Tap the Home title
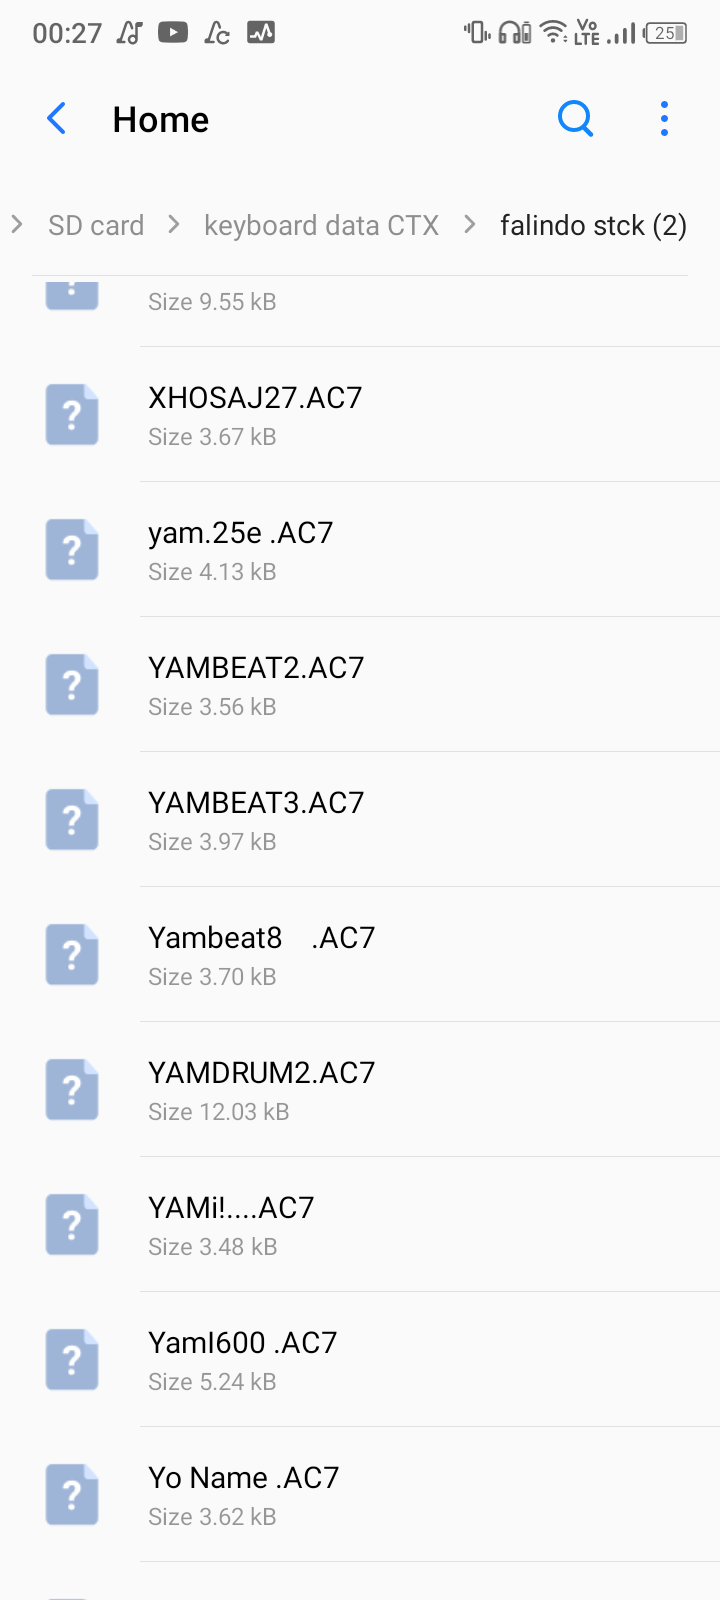The height and width of the screenshot is (1600, 720). (161, 120)
